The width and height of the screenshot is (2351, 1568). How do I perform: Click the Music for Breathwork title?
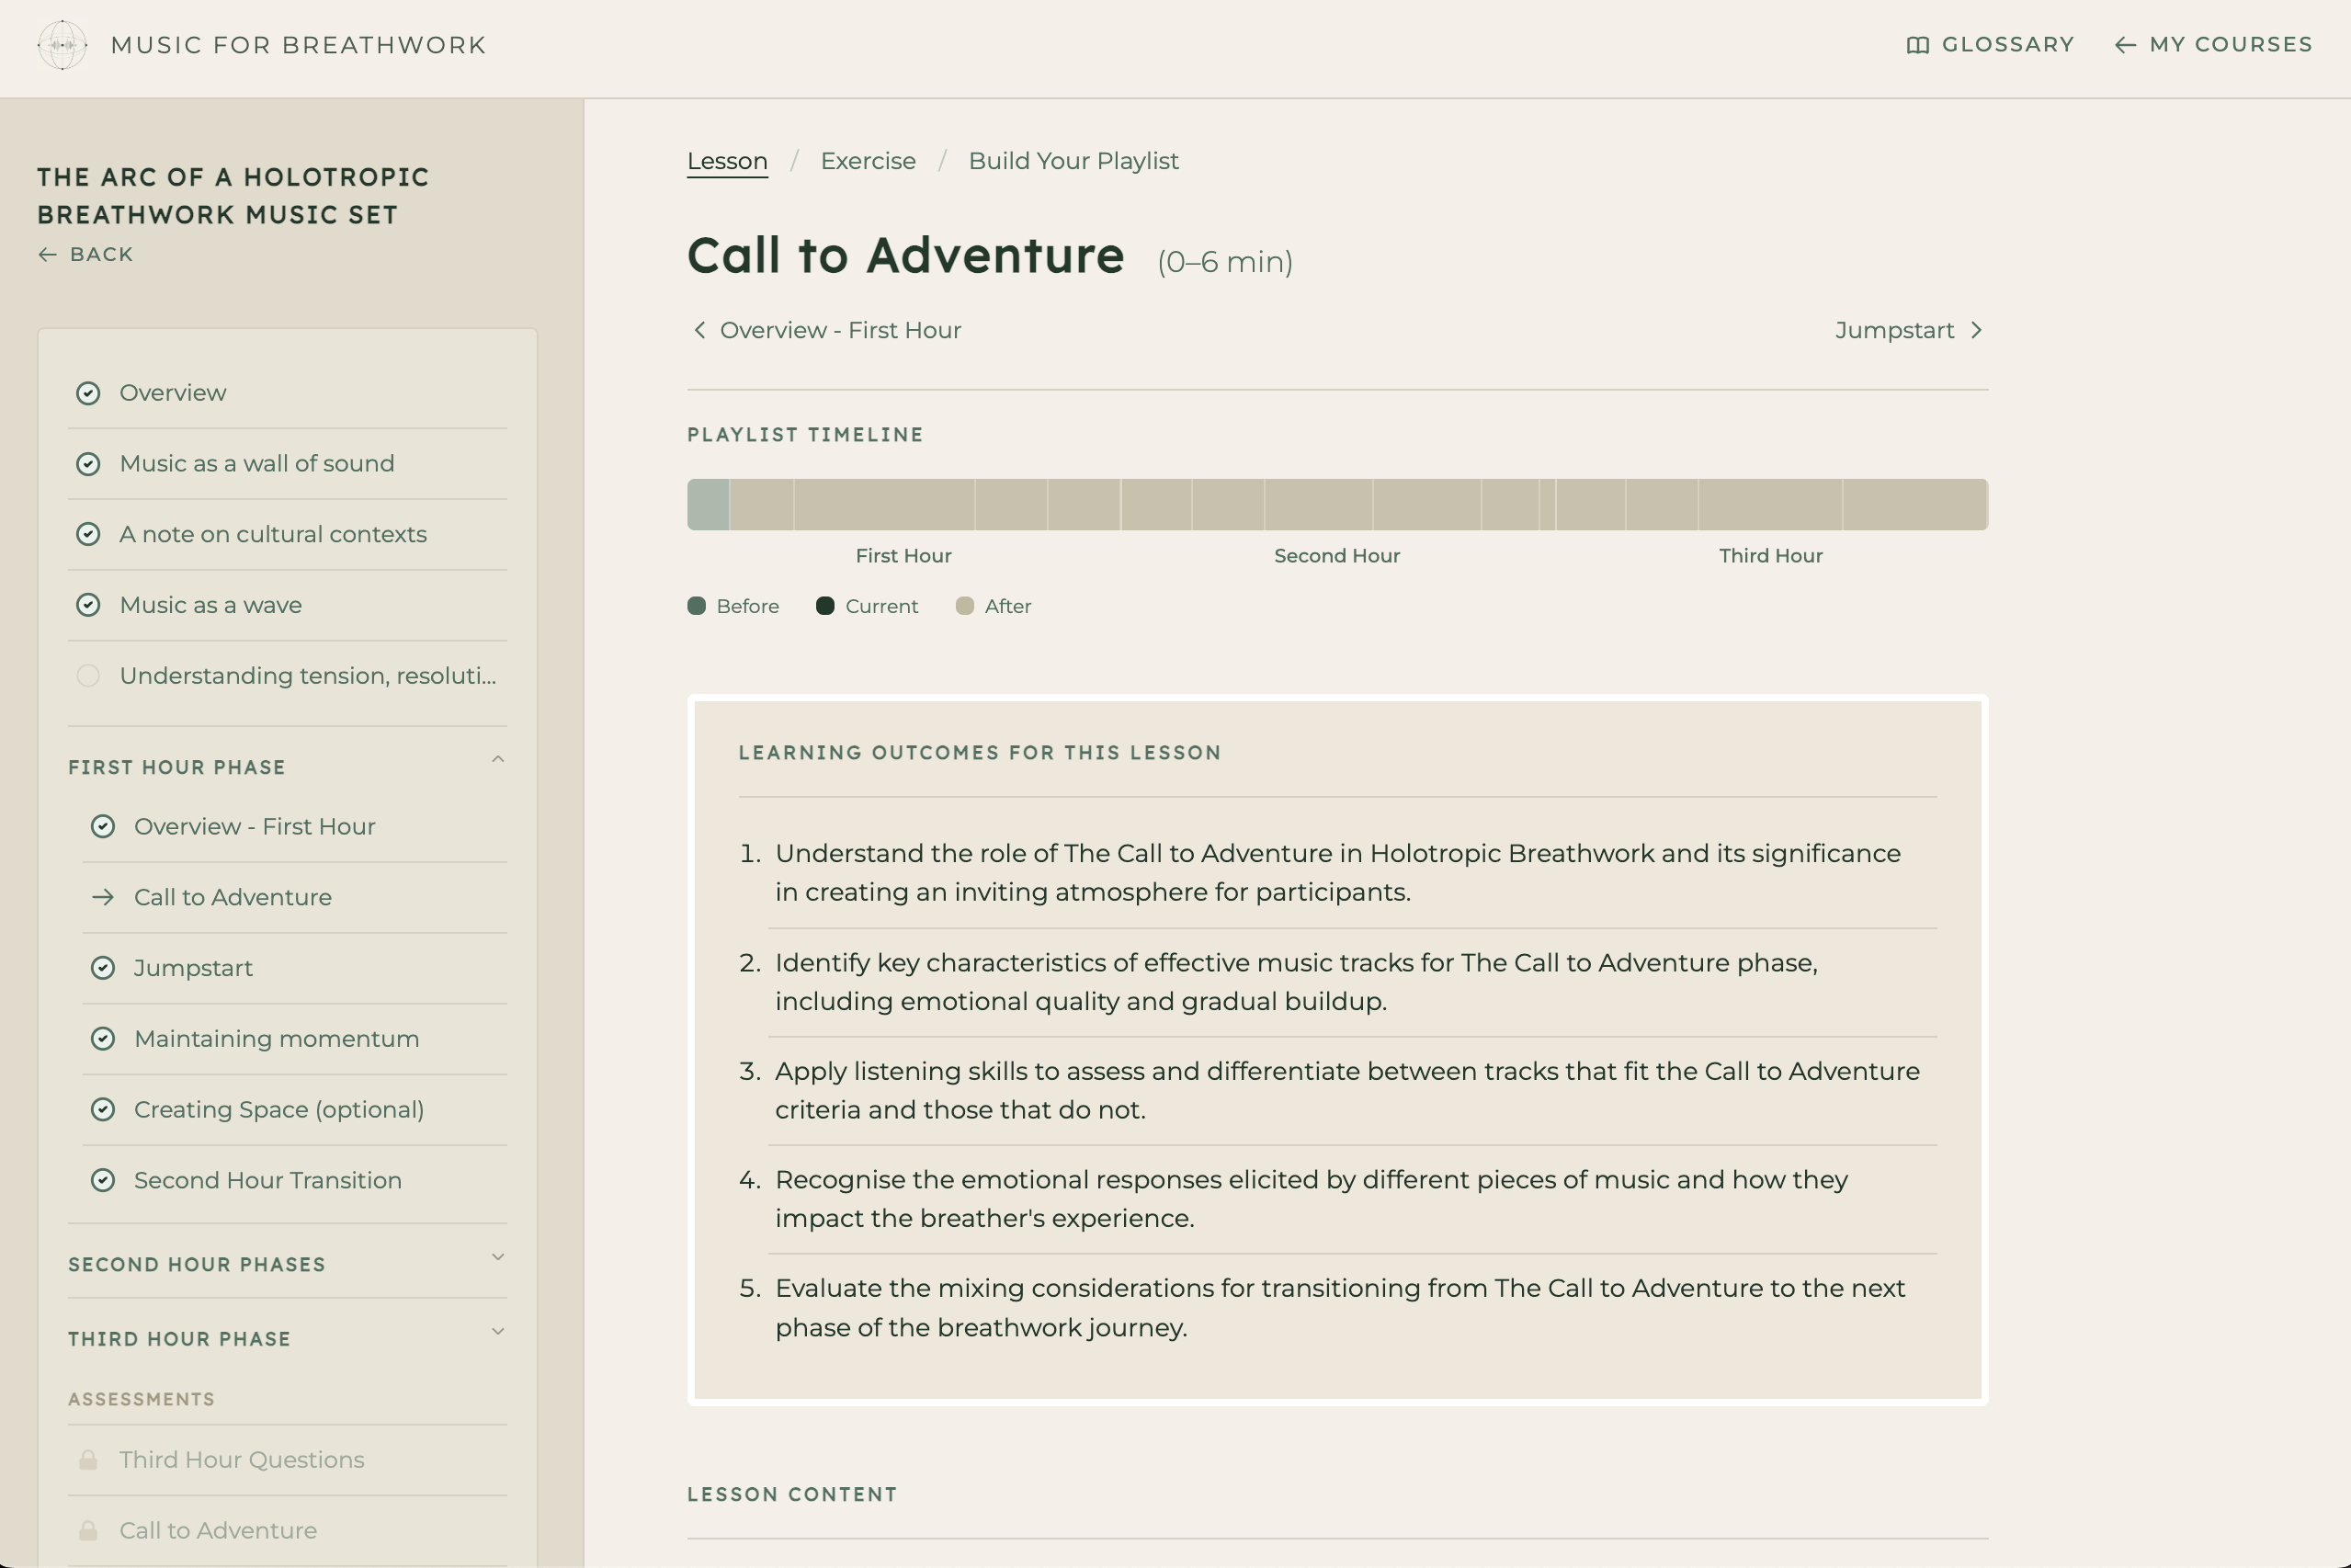[x=298, y=45]
